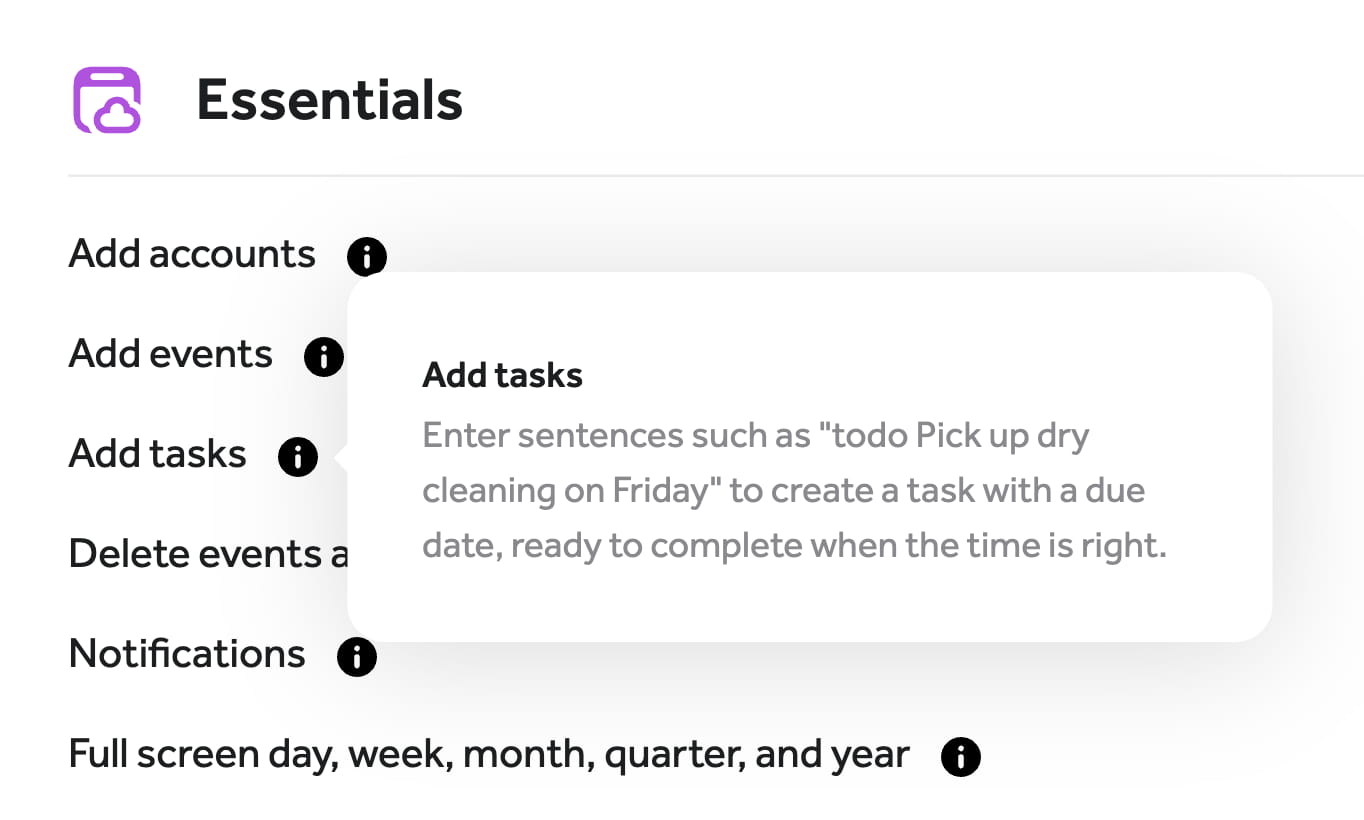Click the Essentials section heading
The width and height of the screenshot is (1364, 820).
click(x=329, y=100)
